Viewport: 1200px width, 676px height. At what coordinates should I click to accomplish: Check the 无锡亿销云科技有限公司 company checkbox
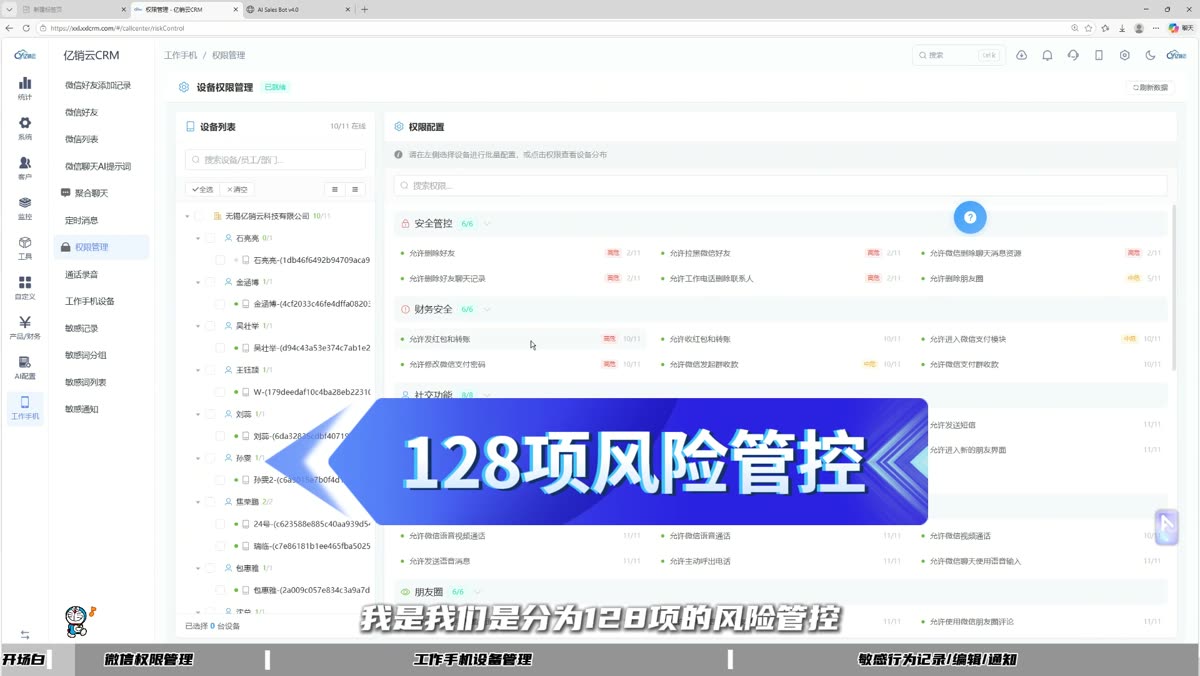[x=198, y=216]
